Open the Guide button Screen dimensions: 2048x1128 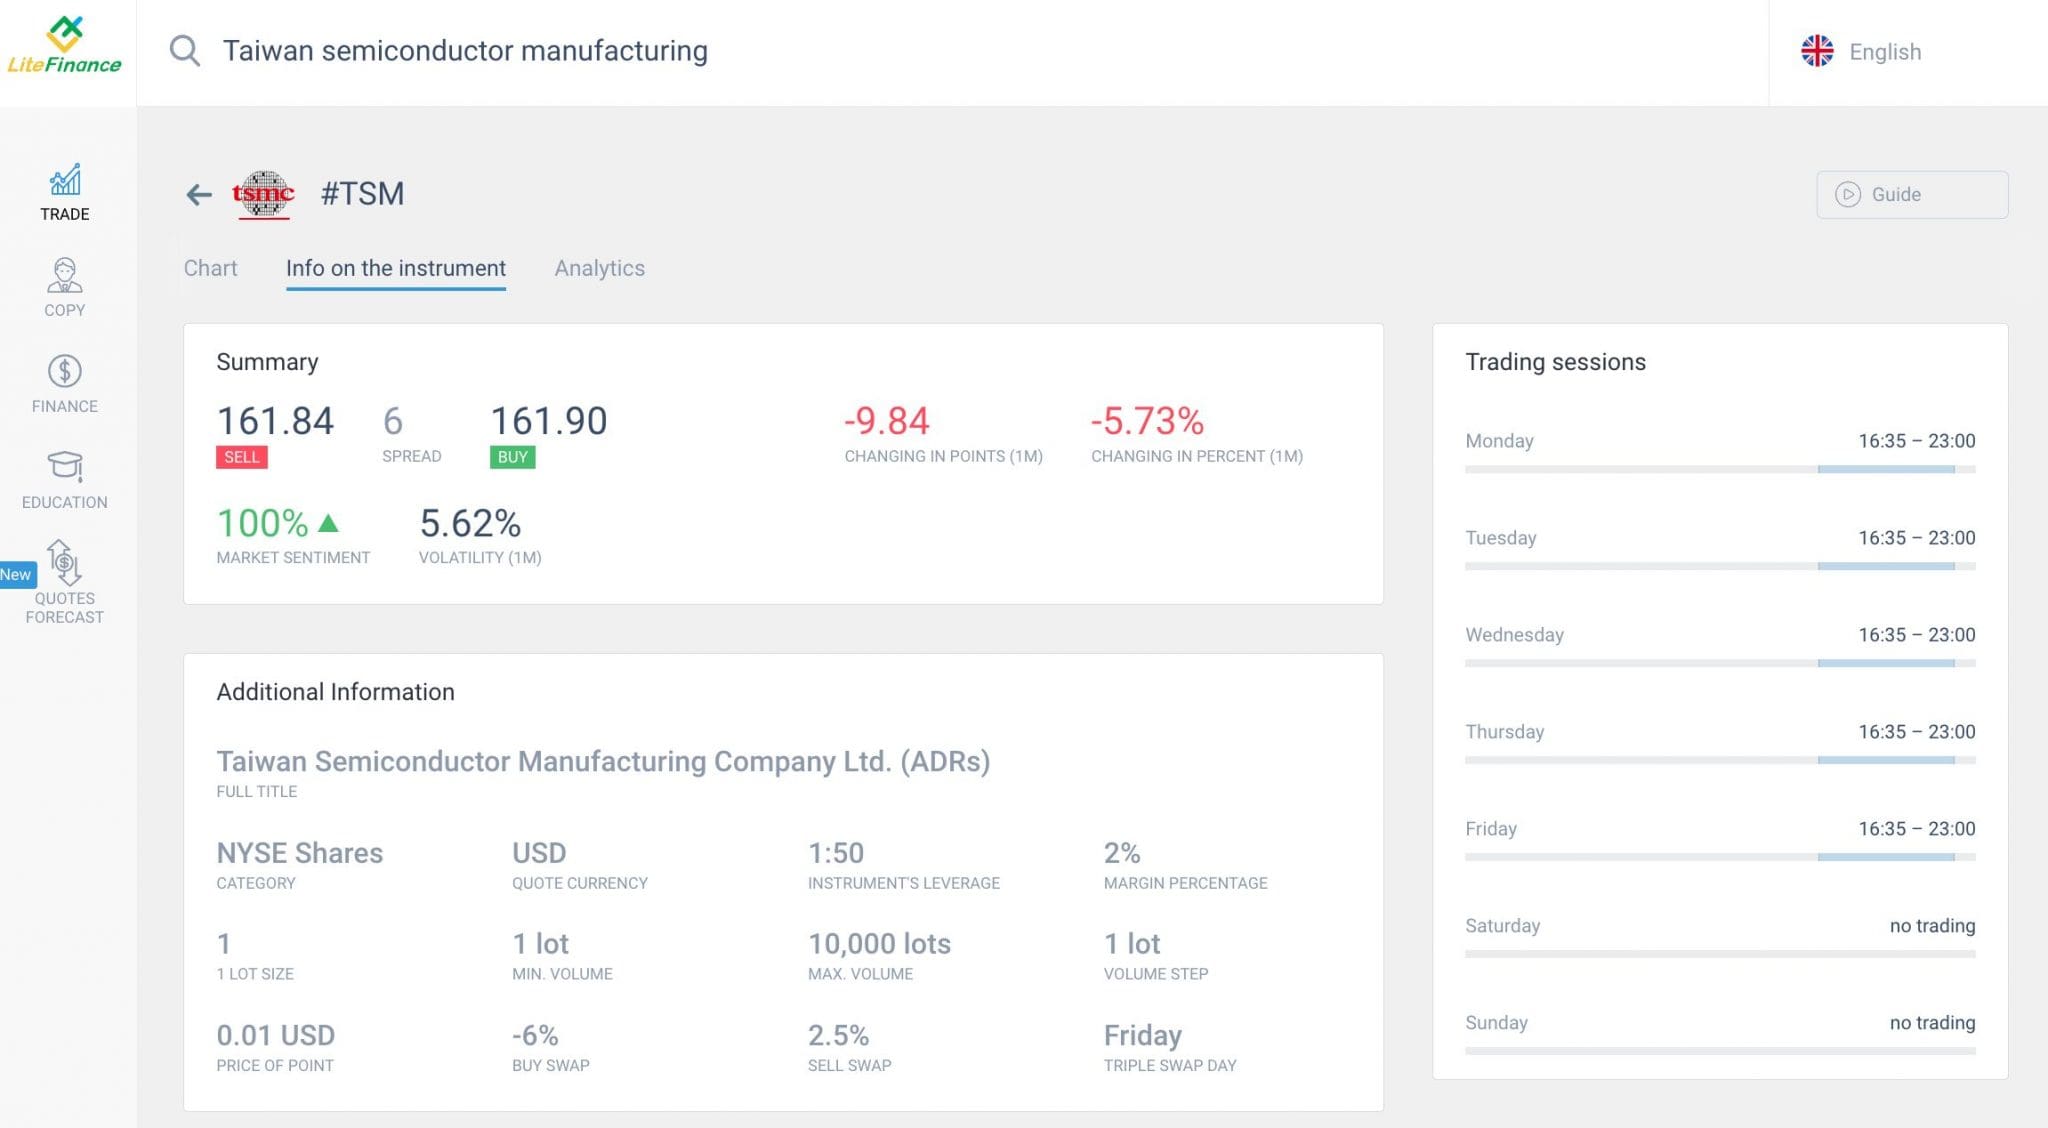point(1912,194)
